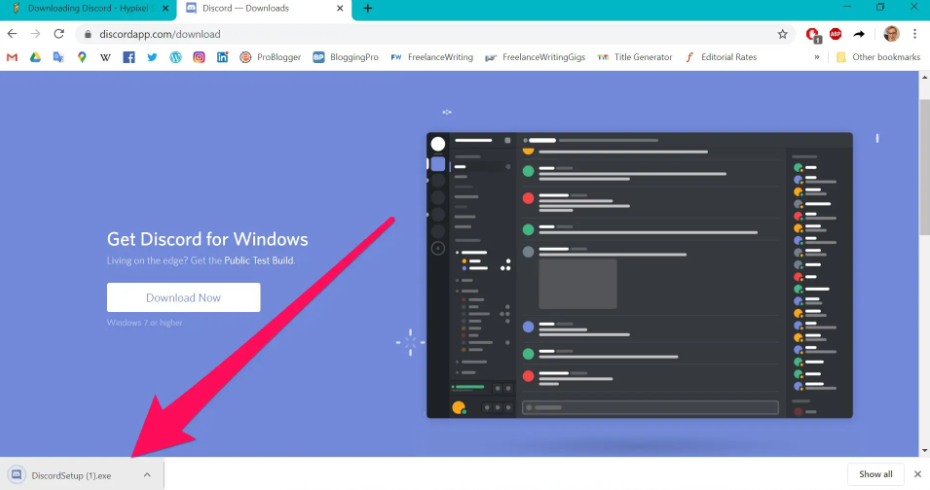
Task: Open the Wikipedia bookmark
Action: (x=105, y=57)
